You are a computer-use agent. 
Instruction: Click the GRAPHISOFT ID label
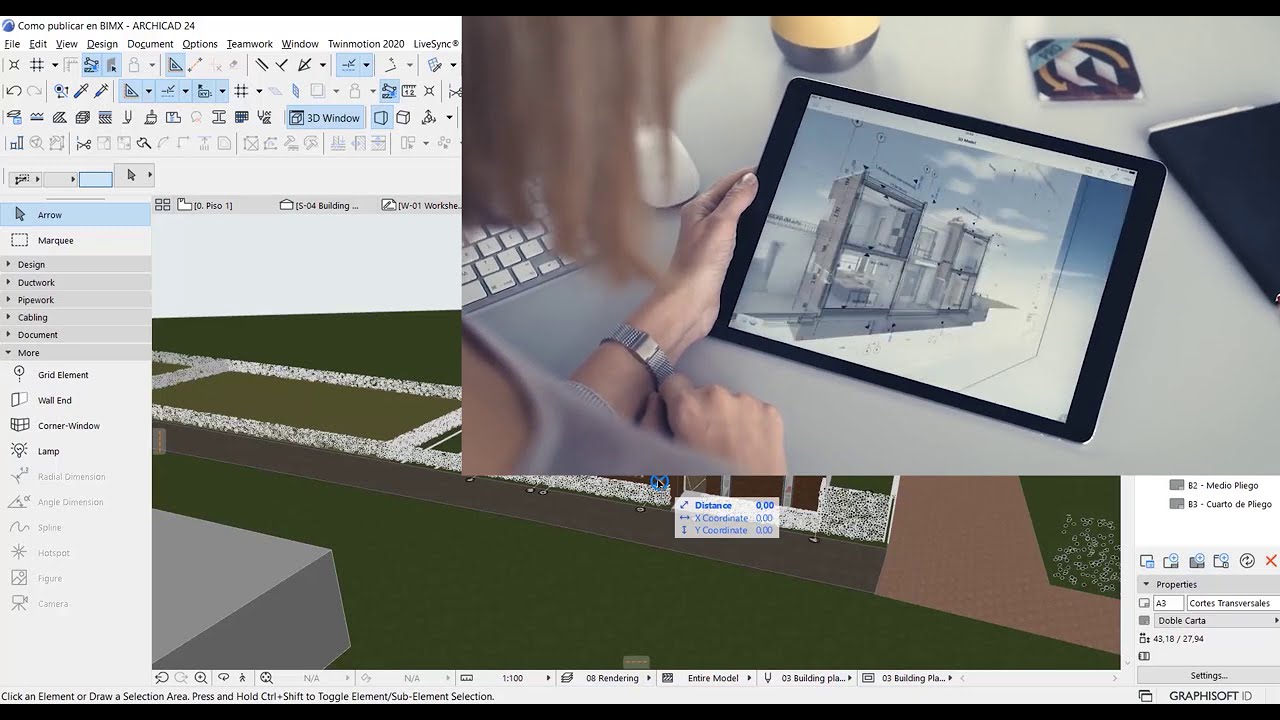click(1210, 696)
